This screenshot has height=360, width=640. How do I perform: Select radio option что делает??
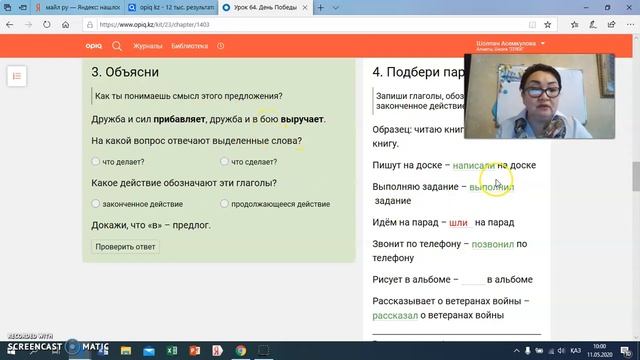click(96, 161)
